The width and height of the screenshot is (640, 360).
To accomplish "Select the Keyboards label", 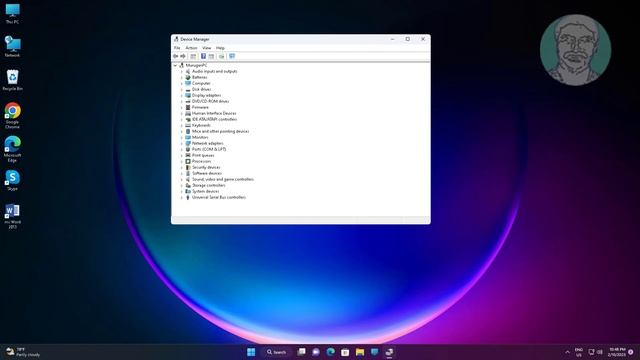I will pos(201,125).
